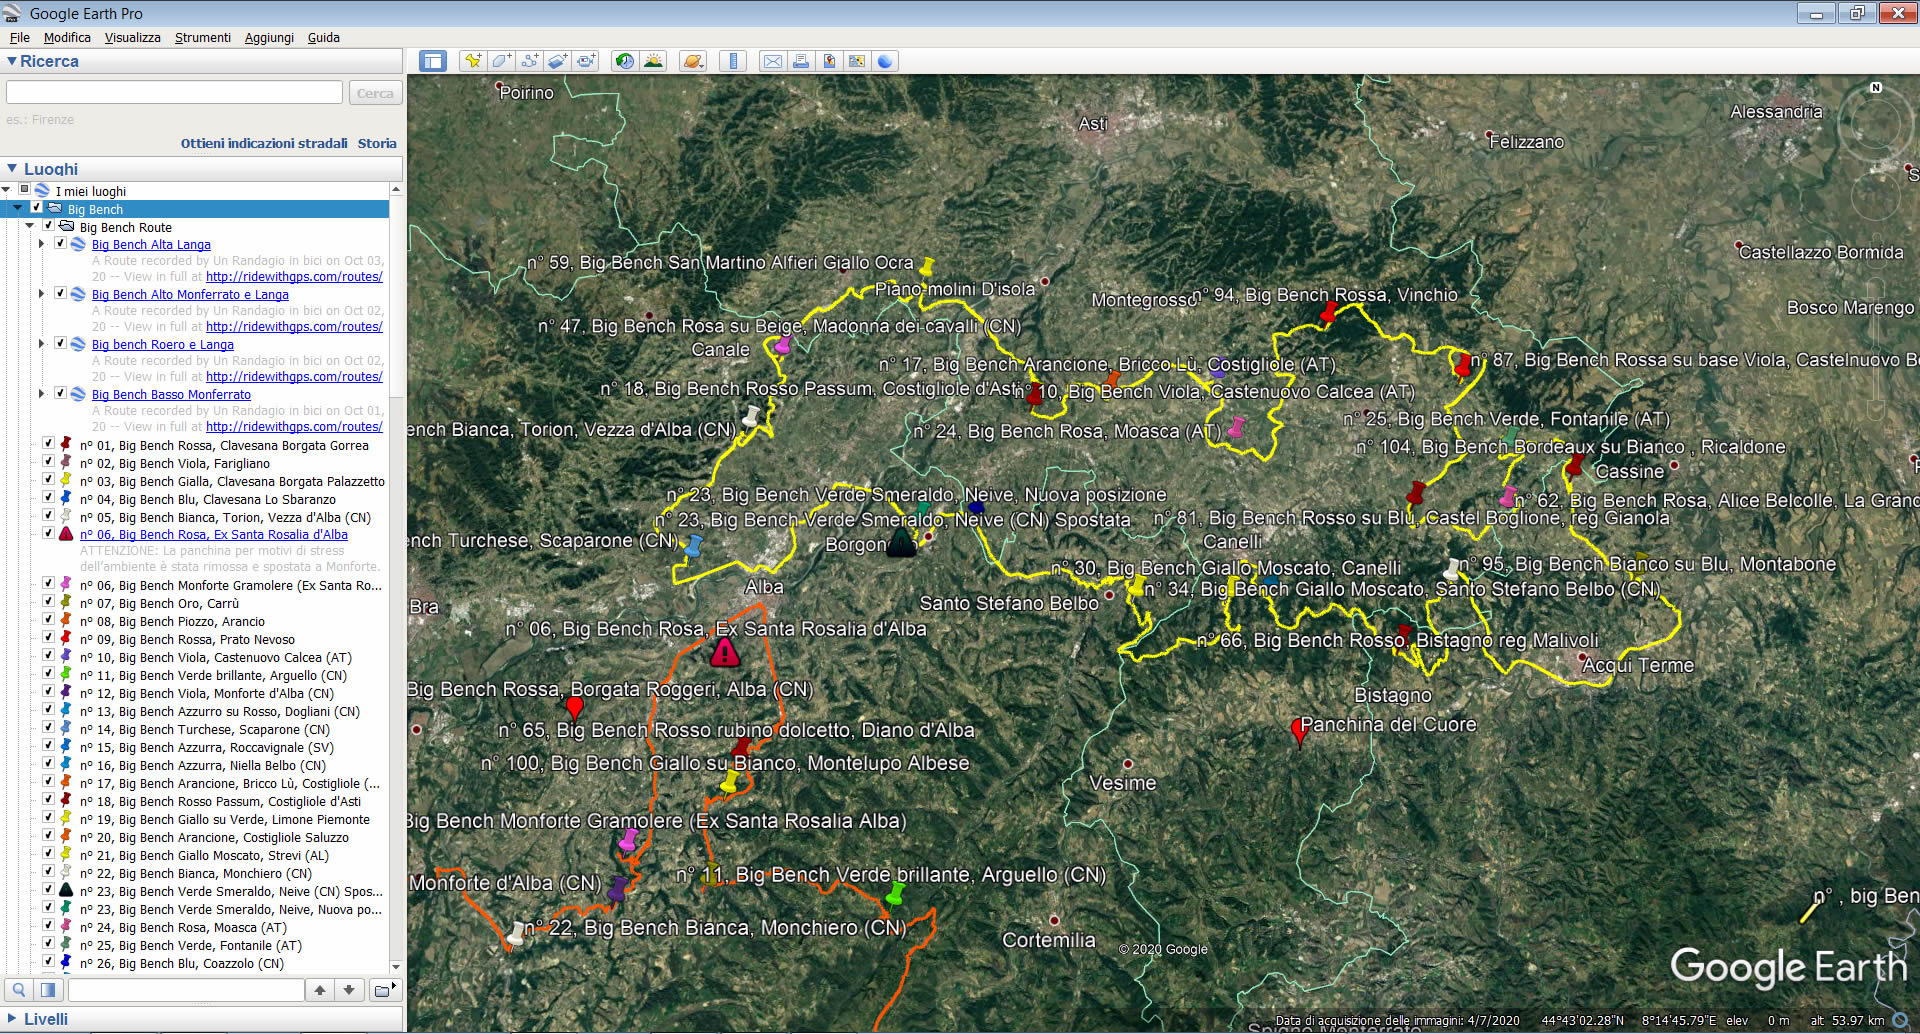This screenshot has height=1034, width=1920.
Task: Add an image overlay from the toolbar
Action: 557,61
